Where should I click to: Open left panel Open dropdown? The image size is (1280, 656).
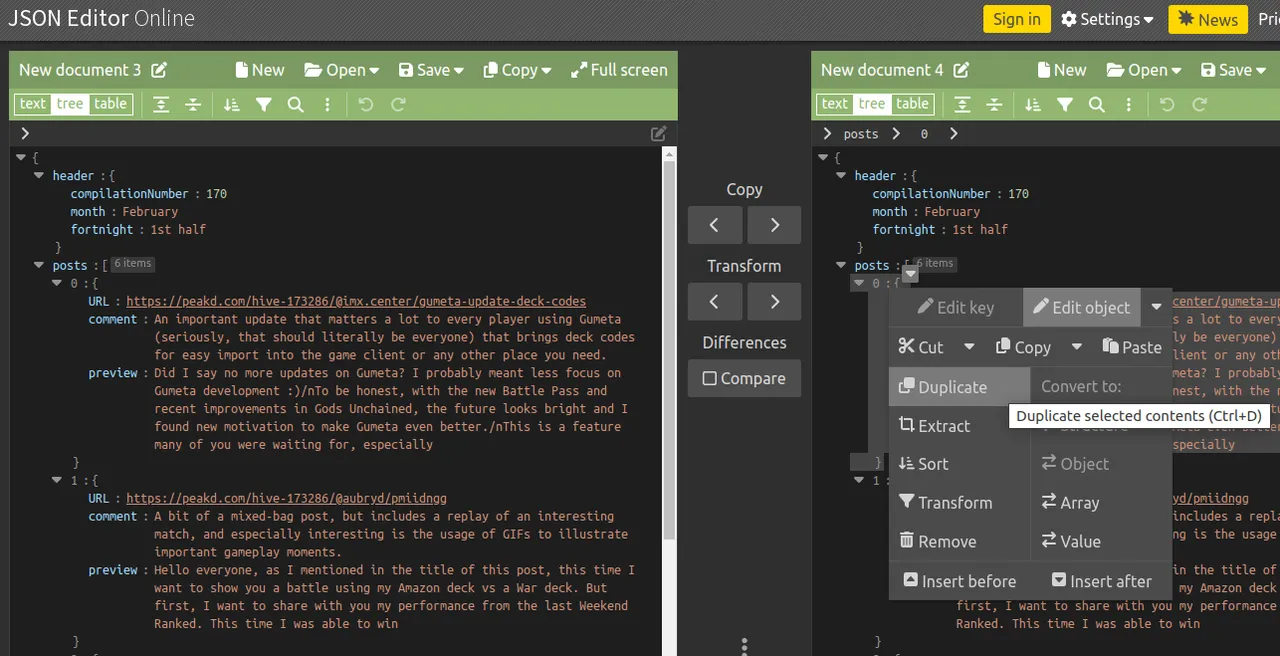342,70
